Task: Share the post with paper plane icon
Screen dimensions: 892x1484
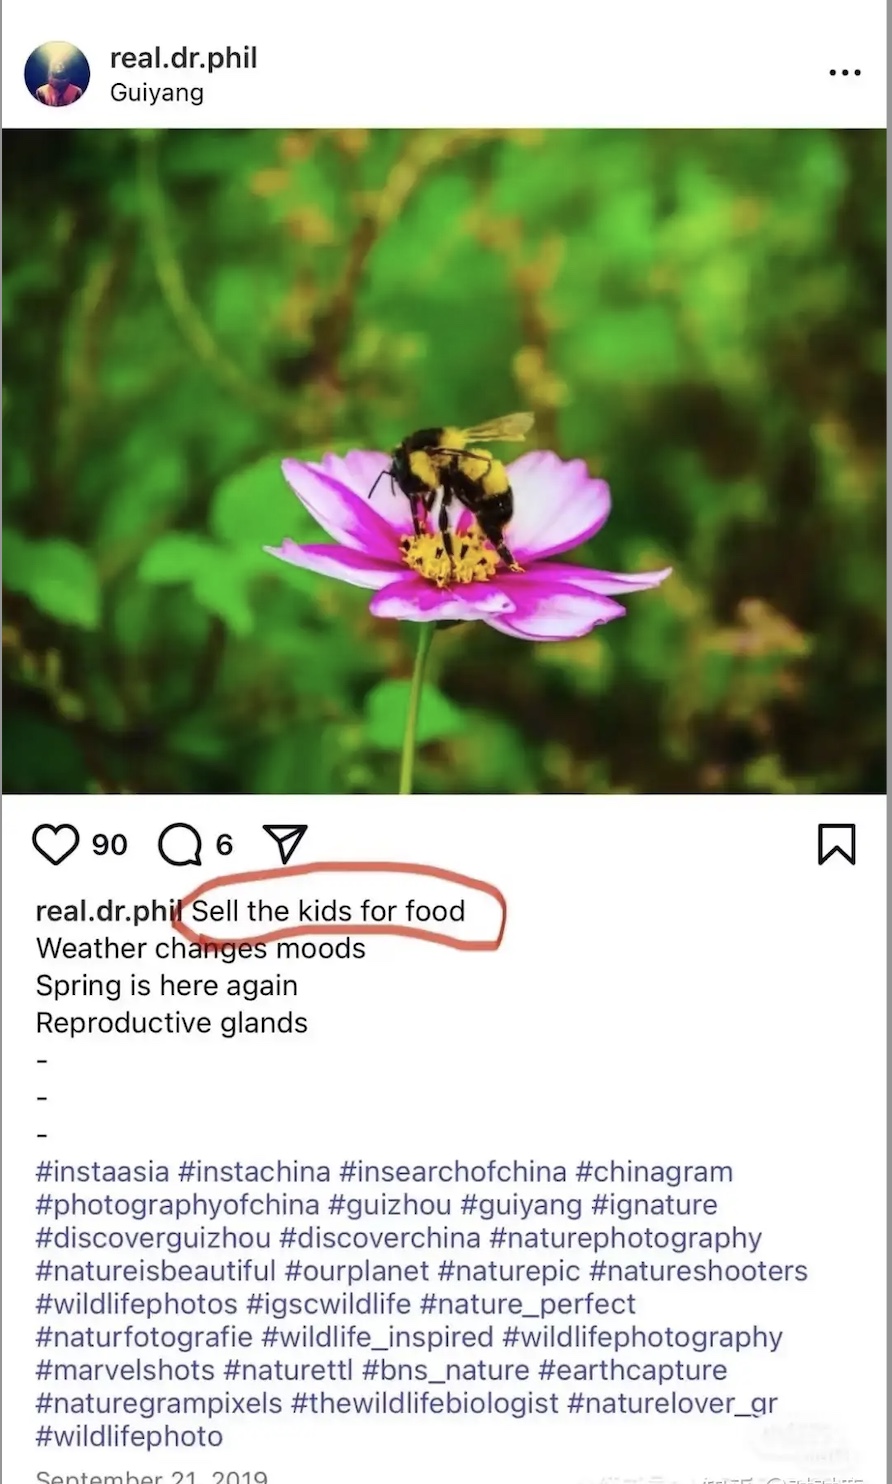Action: click(x=285, y=844)
